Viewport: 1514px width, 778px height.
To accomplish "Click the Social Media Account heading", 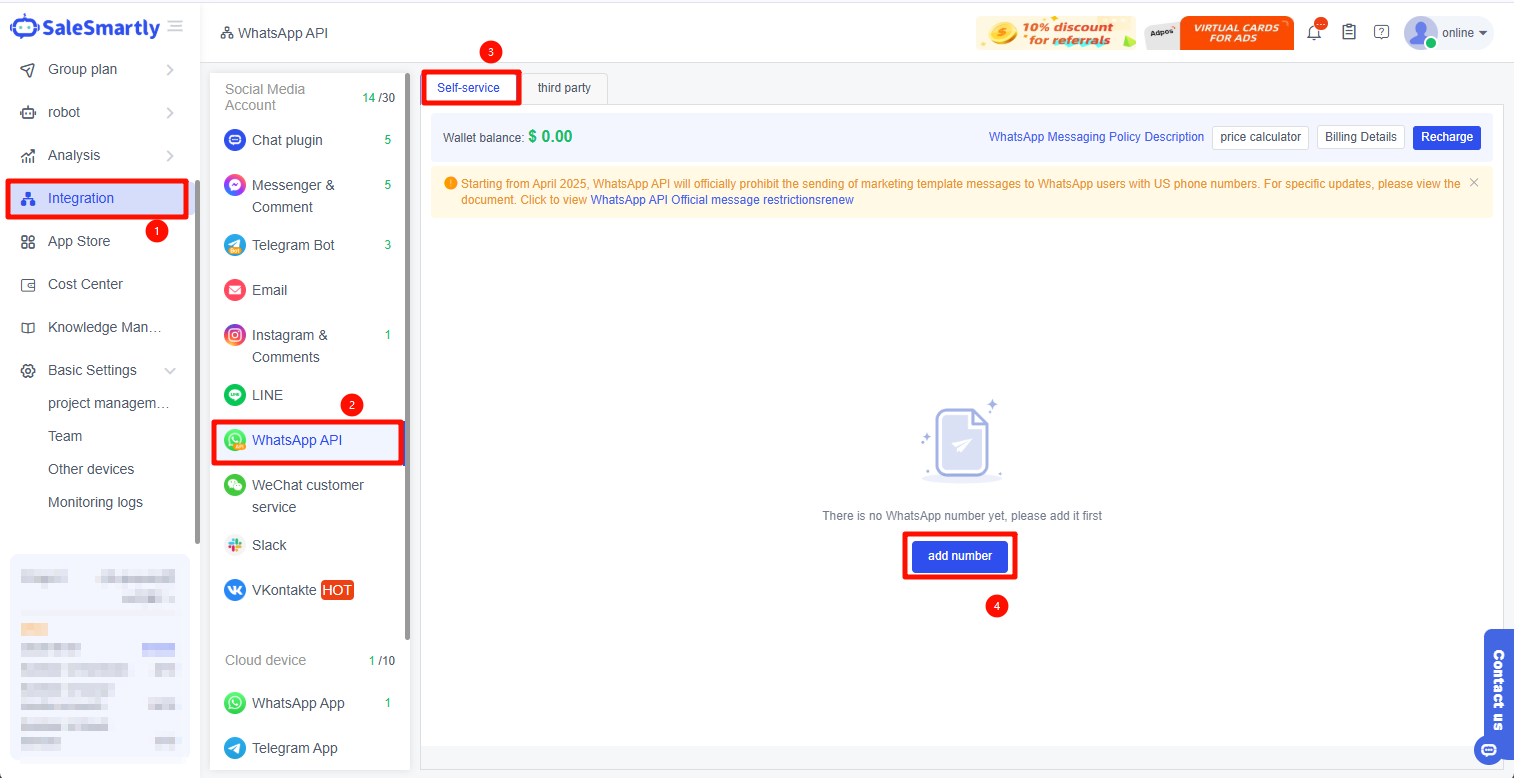I will pos(265,97).
